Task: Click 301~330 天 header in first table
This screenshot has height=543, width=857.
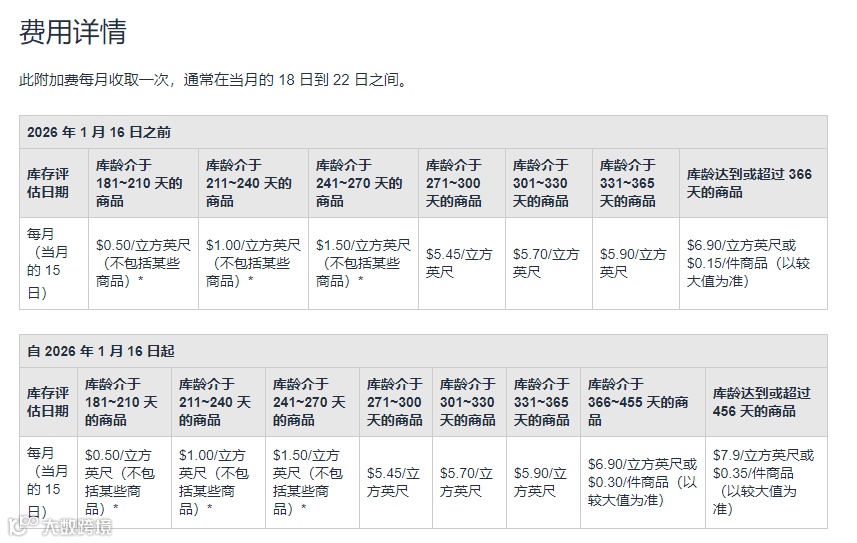Action: coord(549,183)
